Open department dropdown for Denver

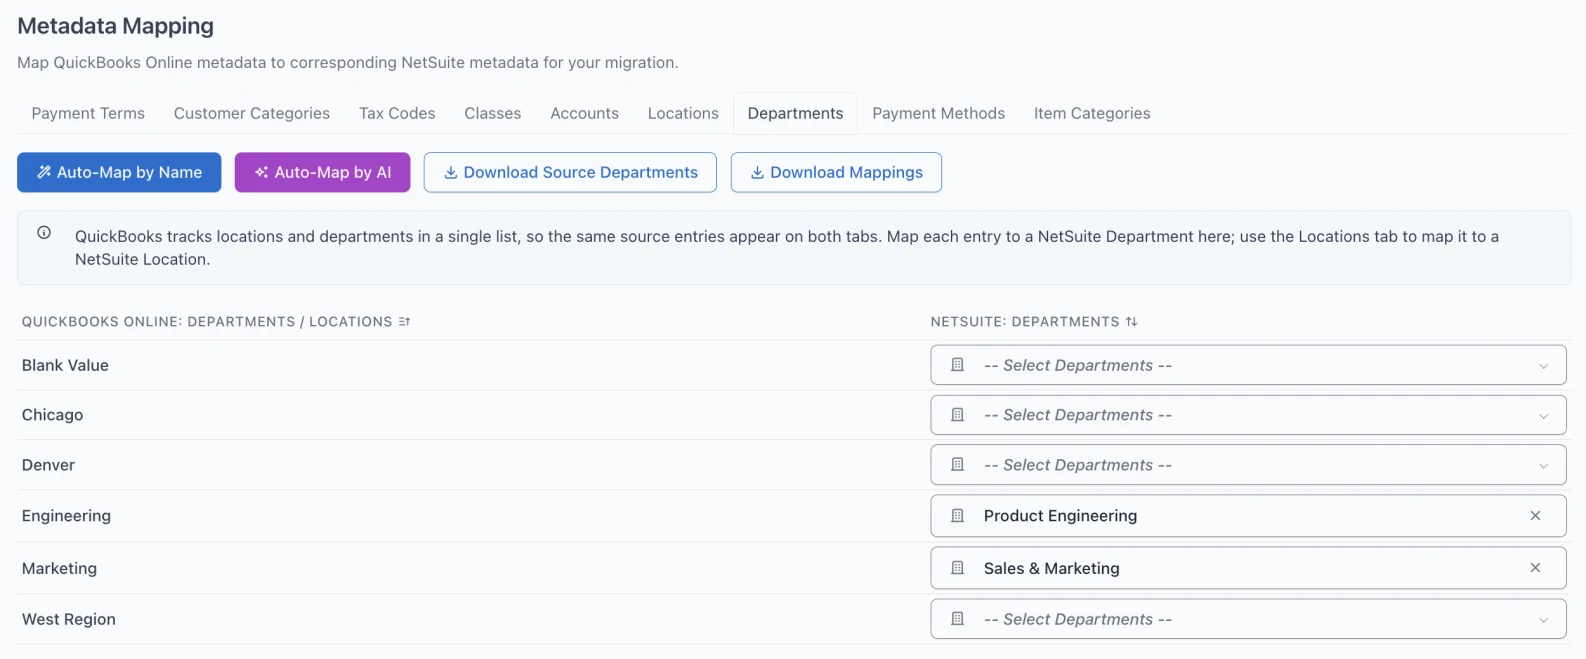click(x=1248, y=465)
